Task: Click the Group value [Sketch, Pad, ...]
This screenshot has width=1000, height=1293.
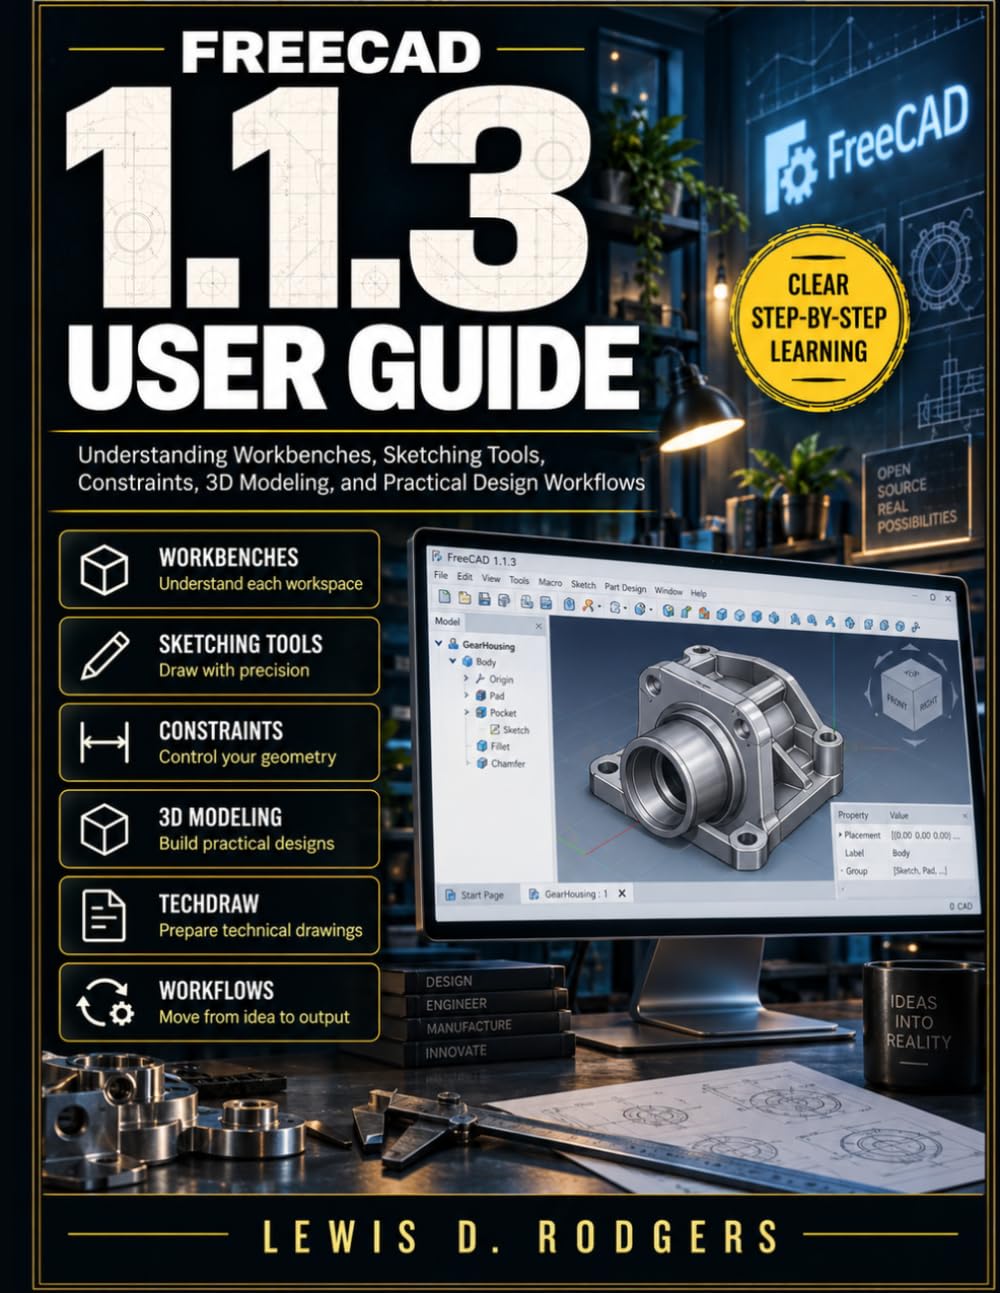Action: coord(919,871)
